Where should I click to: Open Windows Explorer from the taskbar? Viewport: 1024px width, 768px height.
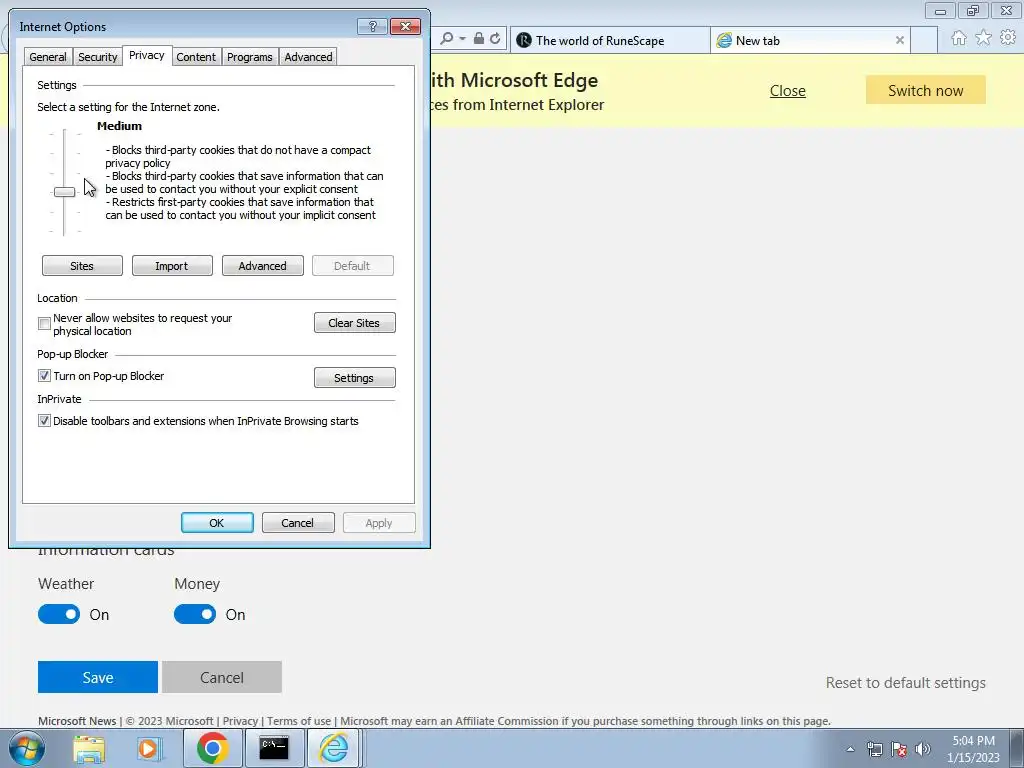point(89,748)
